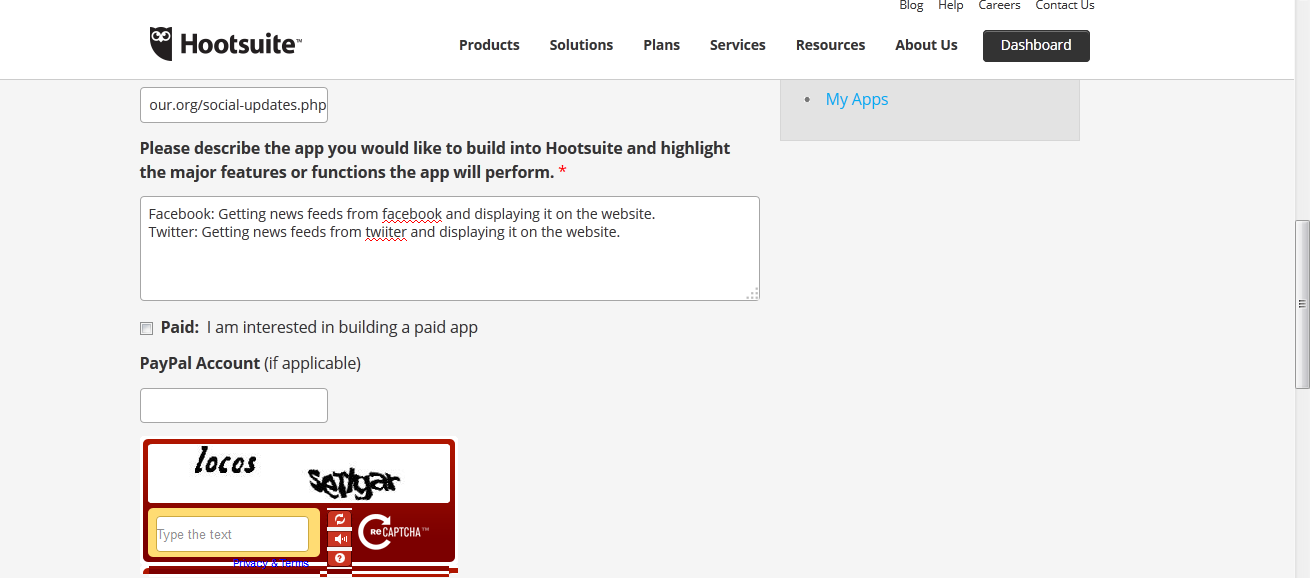Open the Solutions menu
This screenshot has width=1310, height=578.
(581, 45)
